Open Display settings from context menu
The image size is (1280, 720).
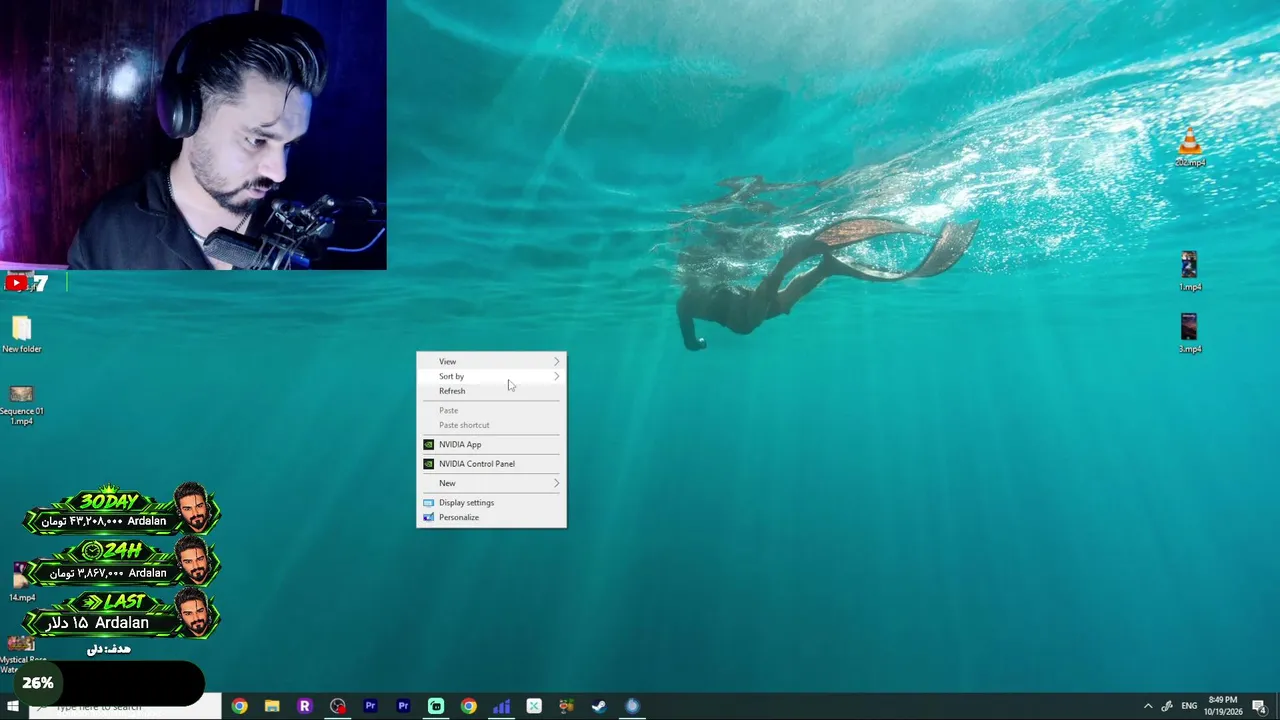coord(491,502)
